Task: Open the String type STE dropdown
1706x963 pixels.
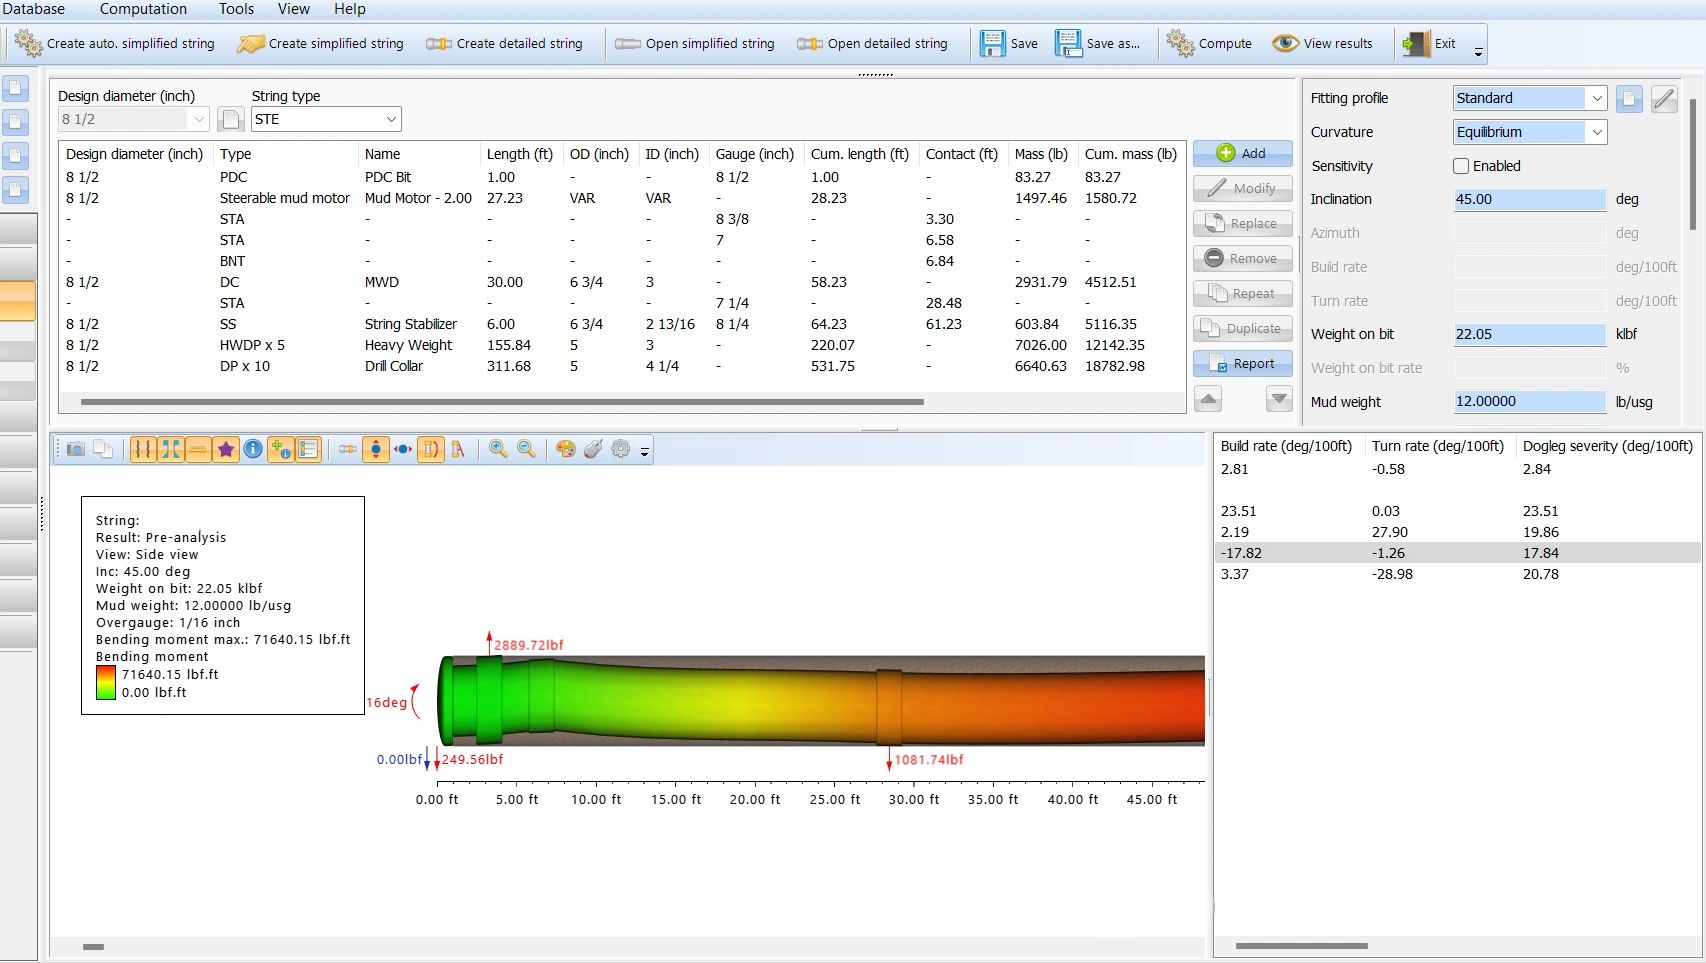Action: coord(325,119)
